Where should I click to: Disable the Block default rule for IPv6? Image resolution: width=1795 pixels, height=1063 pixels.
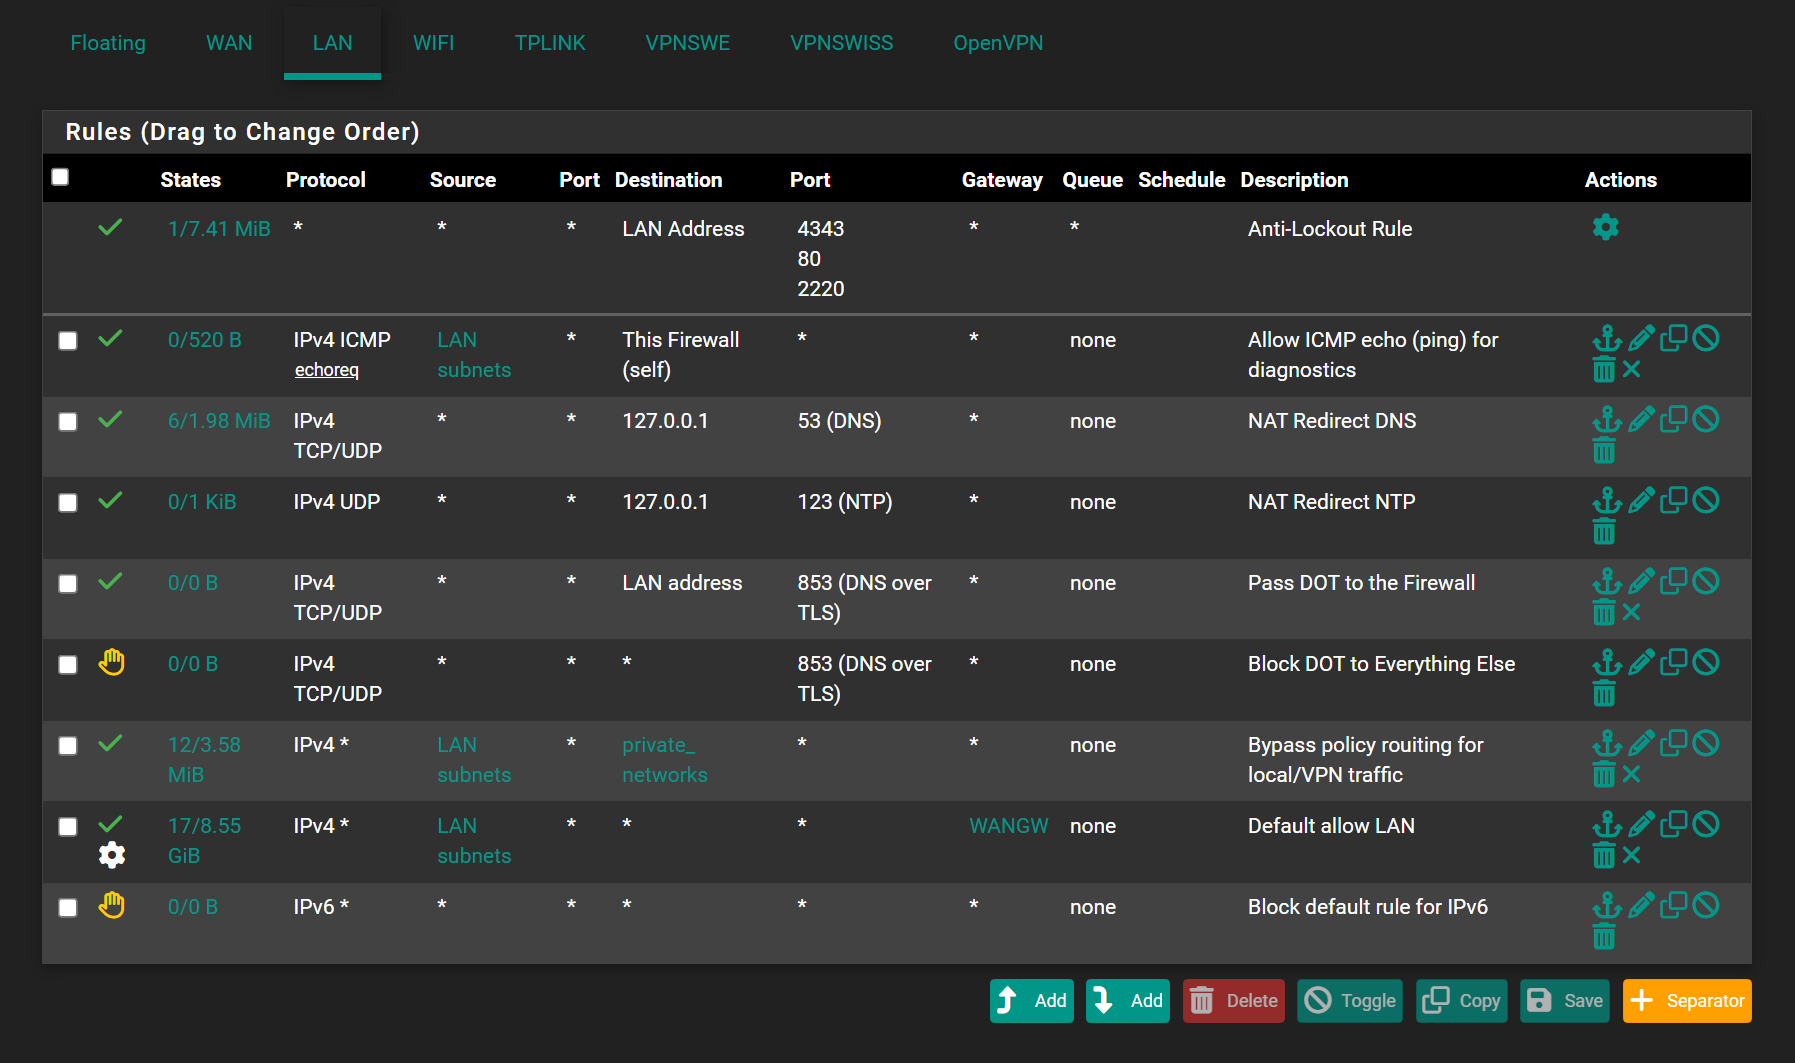click(x=1706, y=905)
